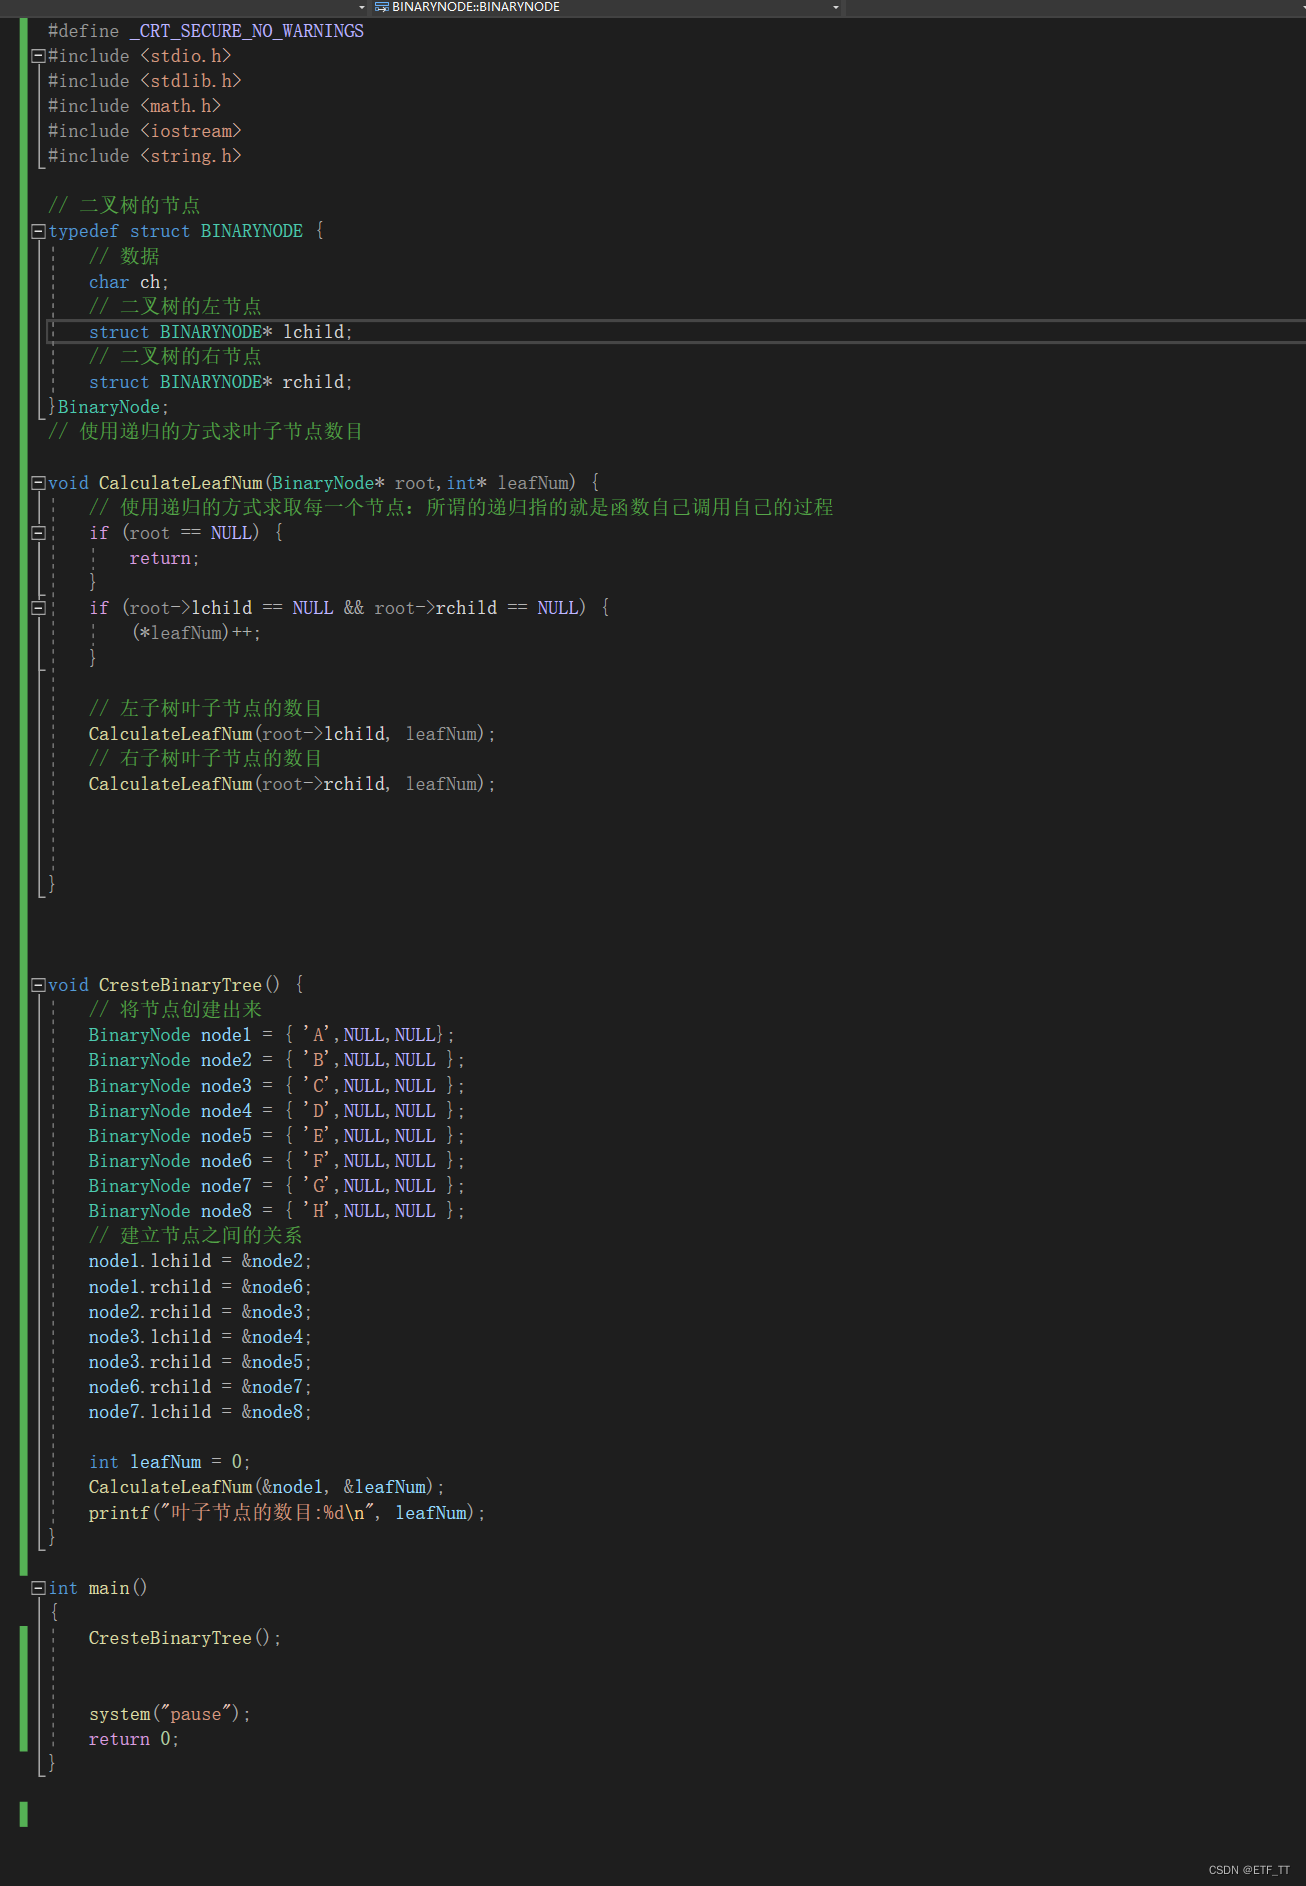Click the 'return;' statement
This screenshot has height=1886, width=1306.
[x=164, y=558]
